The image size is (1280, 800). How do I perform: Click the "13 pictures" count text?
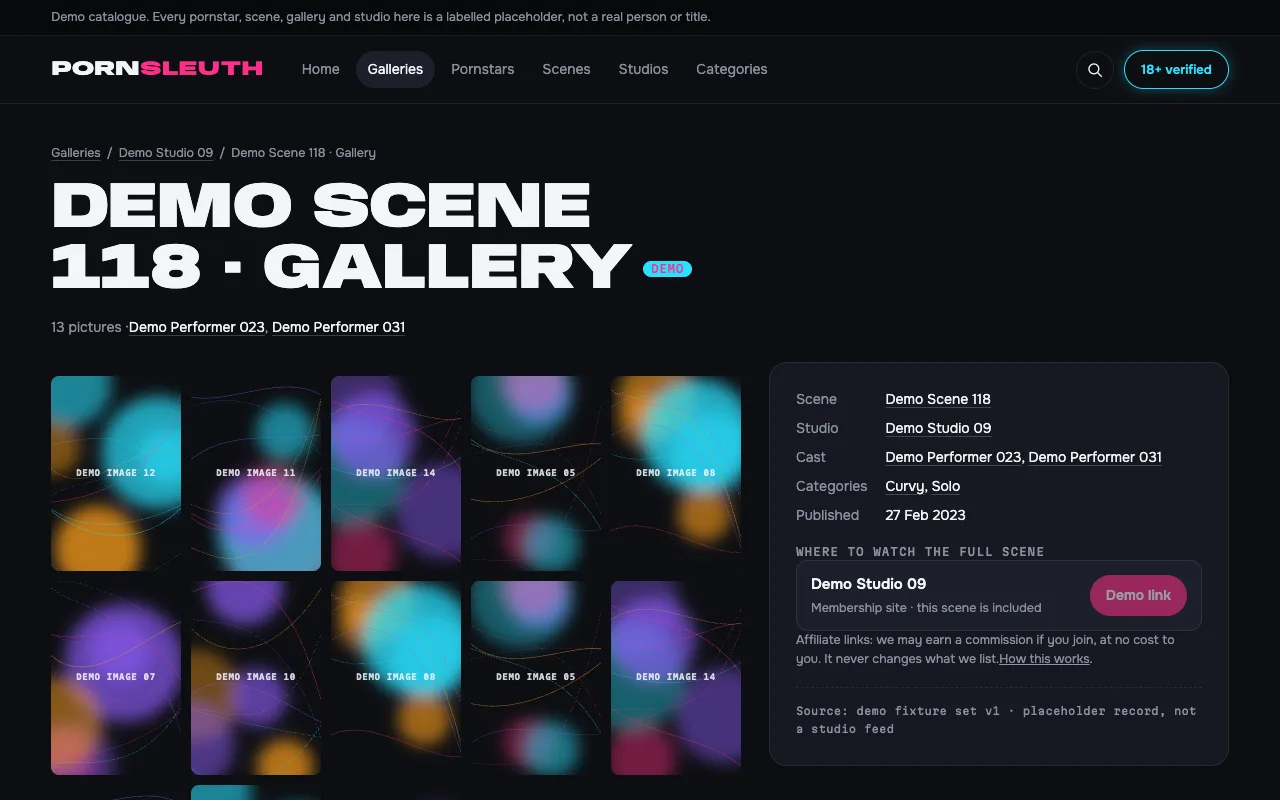pos(86,327)
